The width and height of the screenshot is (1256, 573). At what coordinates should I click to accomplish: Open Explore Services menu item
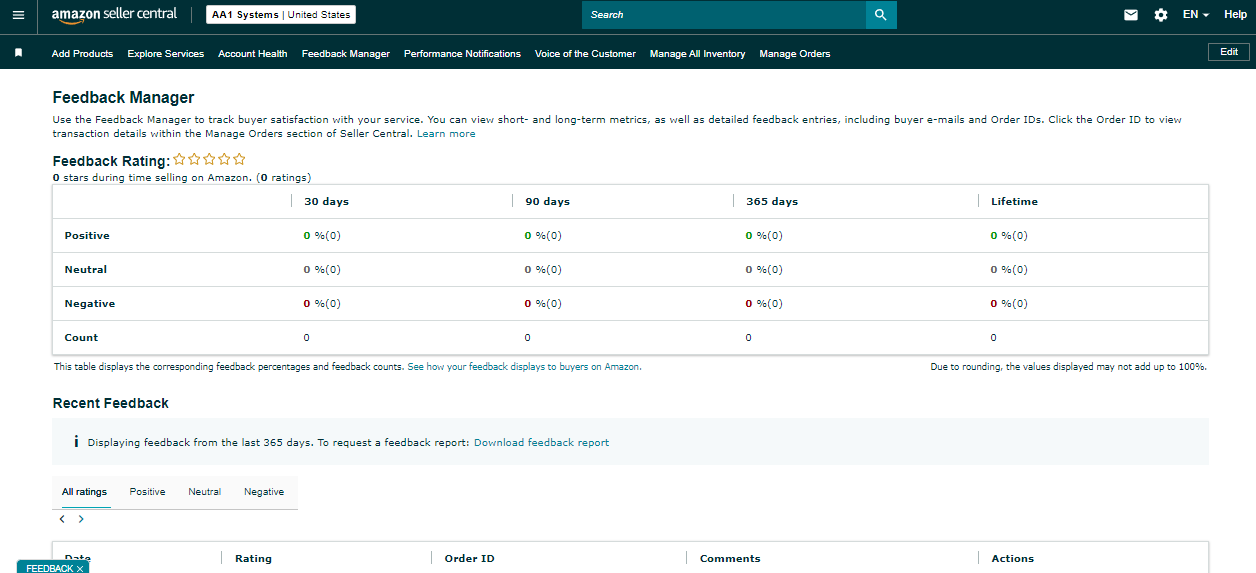(x=166, y=54)
